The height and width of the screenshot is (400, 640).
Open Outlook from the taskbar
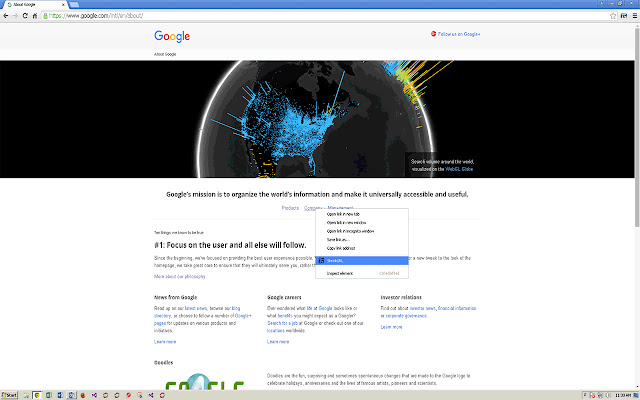point(71,395)
